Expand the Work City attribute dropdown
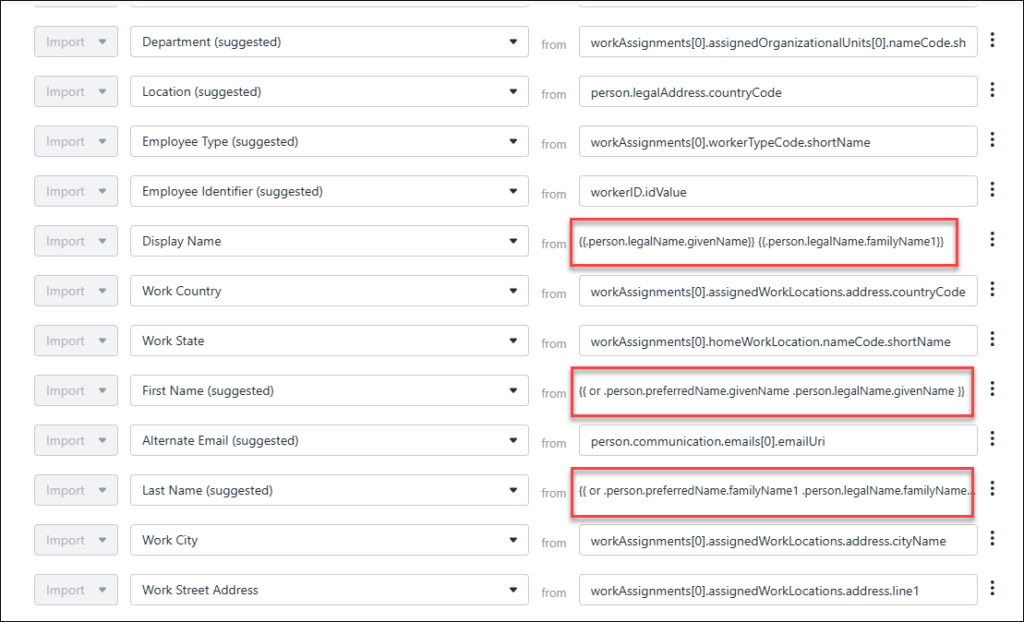1024x622 pixels. point(329,540)
